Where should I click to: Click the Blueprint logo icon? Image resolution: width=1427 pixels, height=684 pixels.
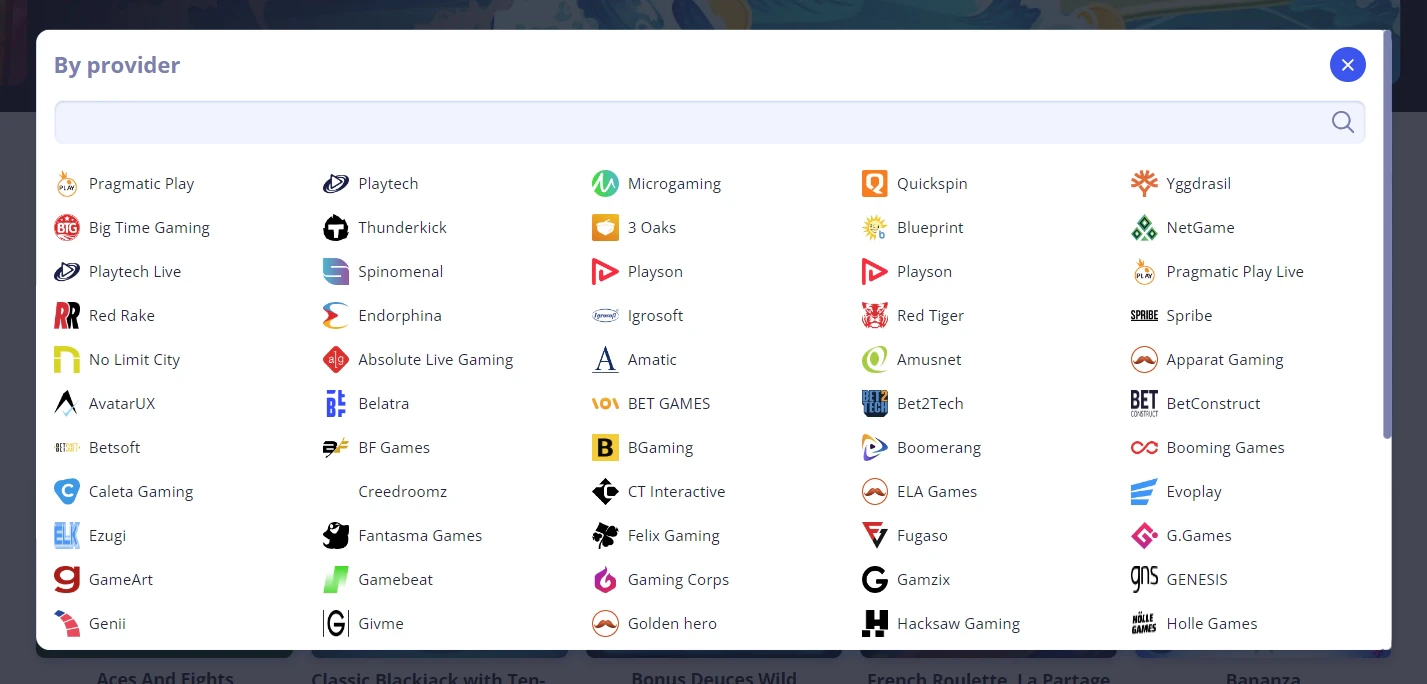pyautogui.click(x=875, y=228)
